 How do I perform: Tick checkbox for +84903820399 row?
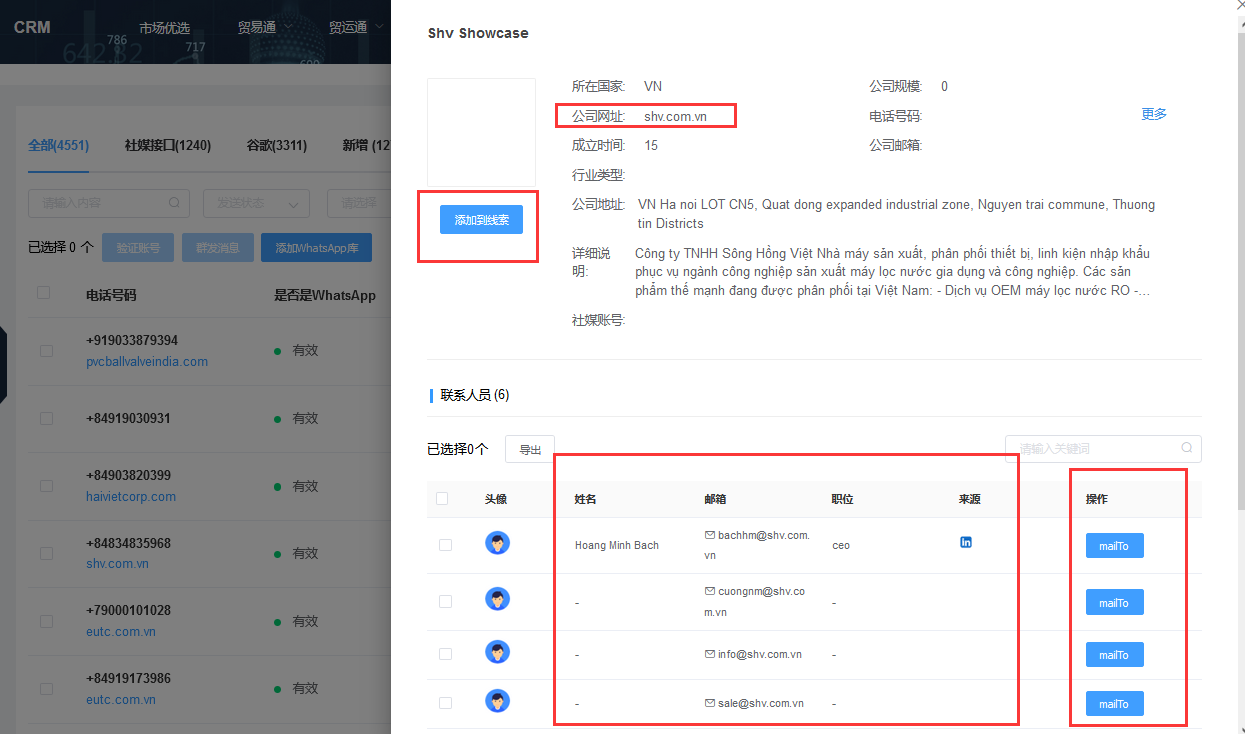(x=46, y=486)
